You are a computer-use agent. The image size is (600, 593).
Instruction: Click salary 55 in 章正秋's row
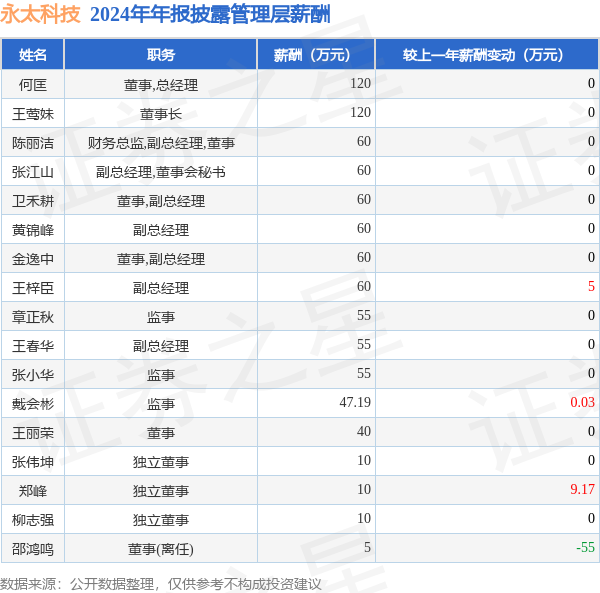pos(364,315)
